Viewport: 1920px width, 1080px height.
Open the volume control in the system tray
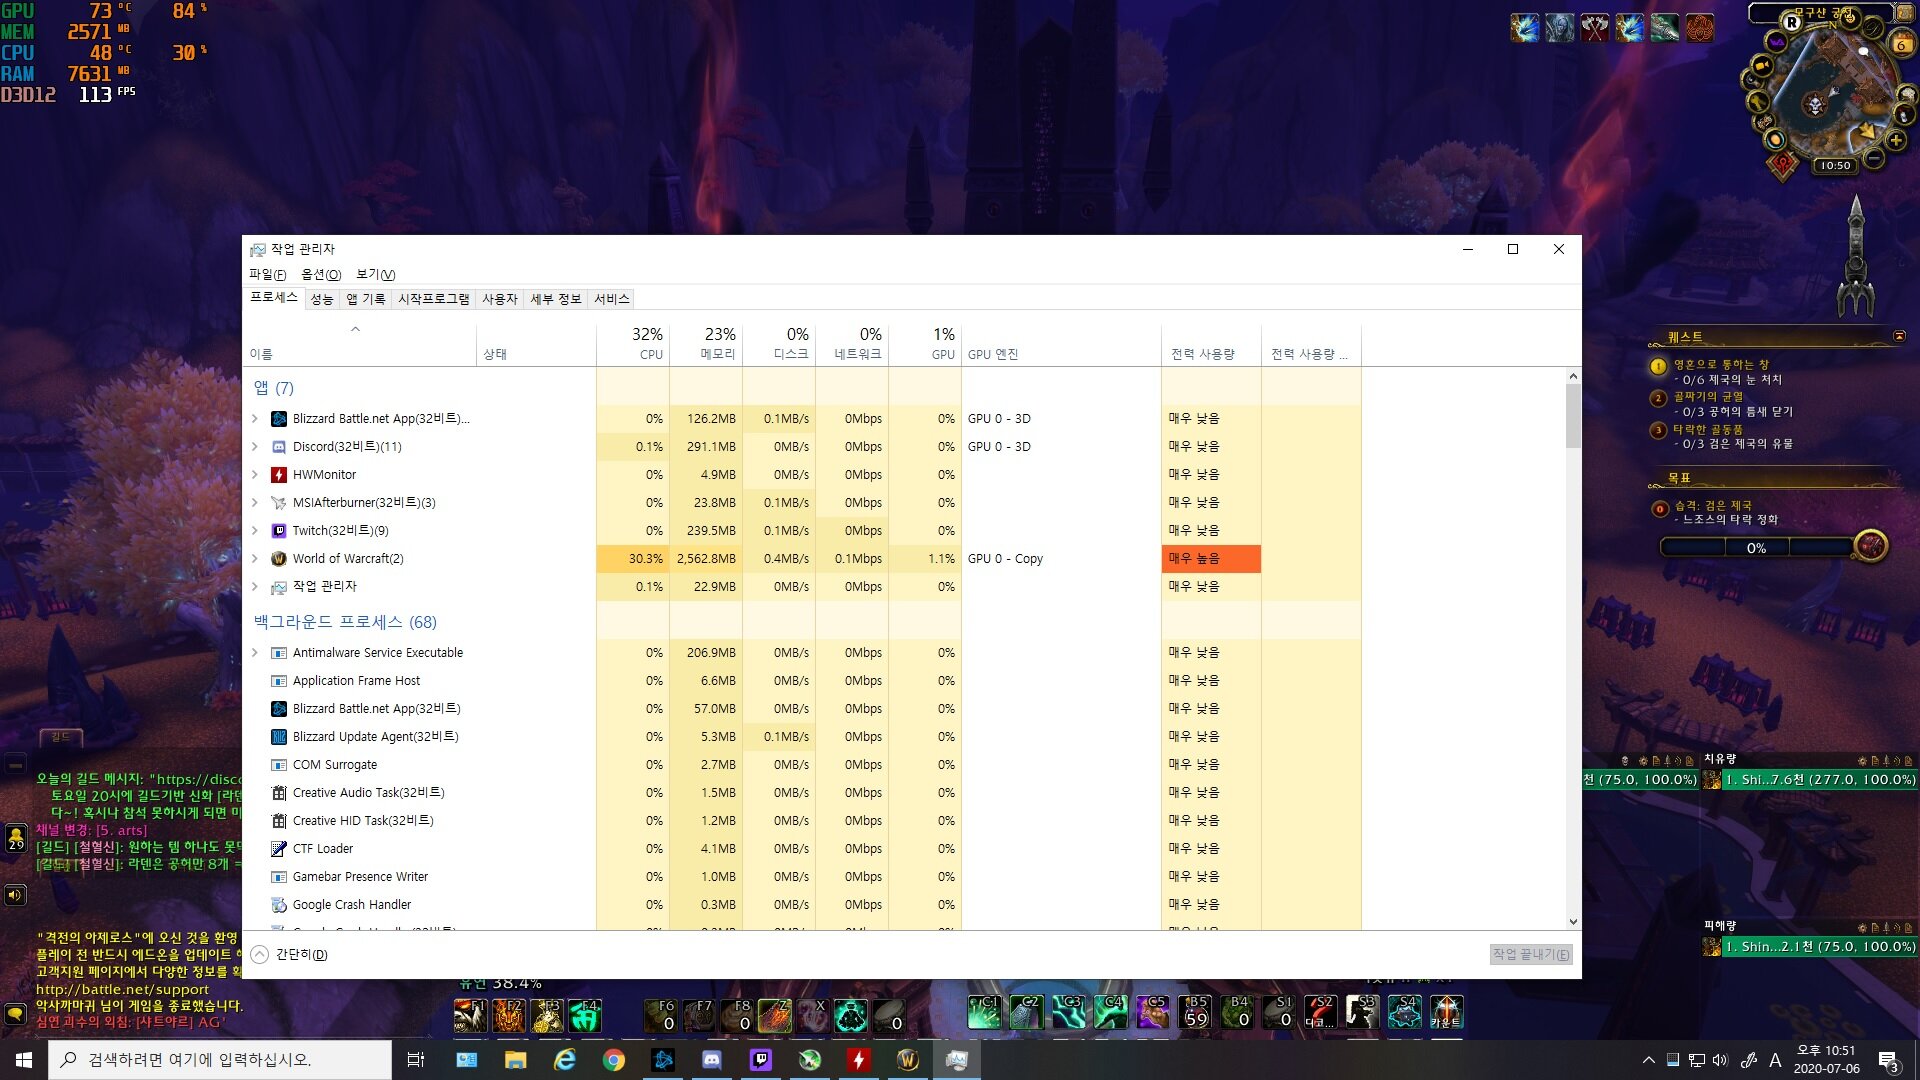click(1720, 1060)
